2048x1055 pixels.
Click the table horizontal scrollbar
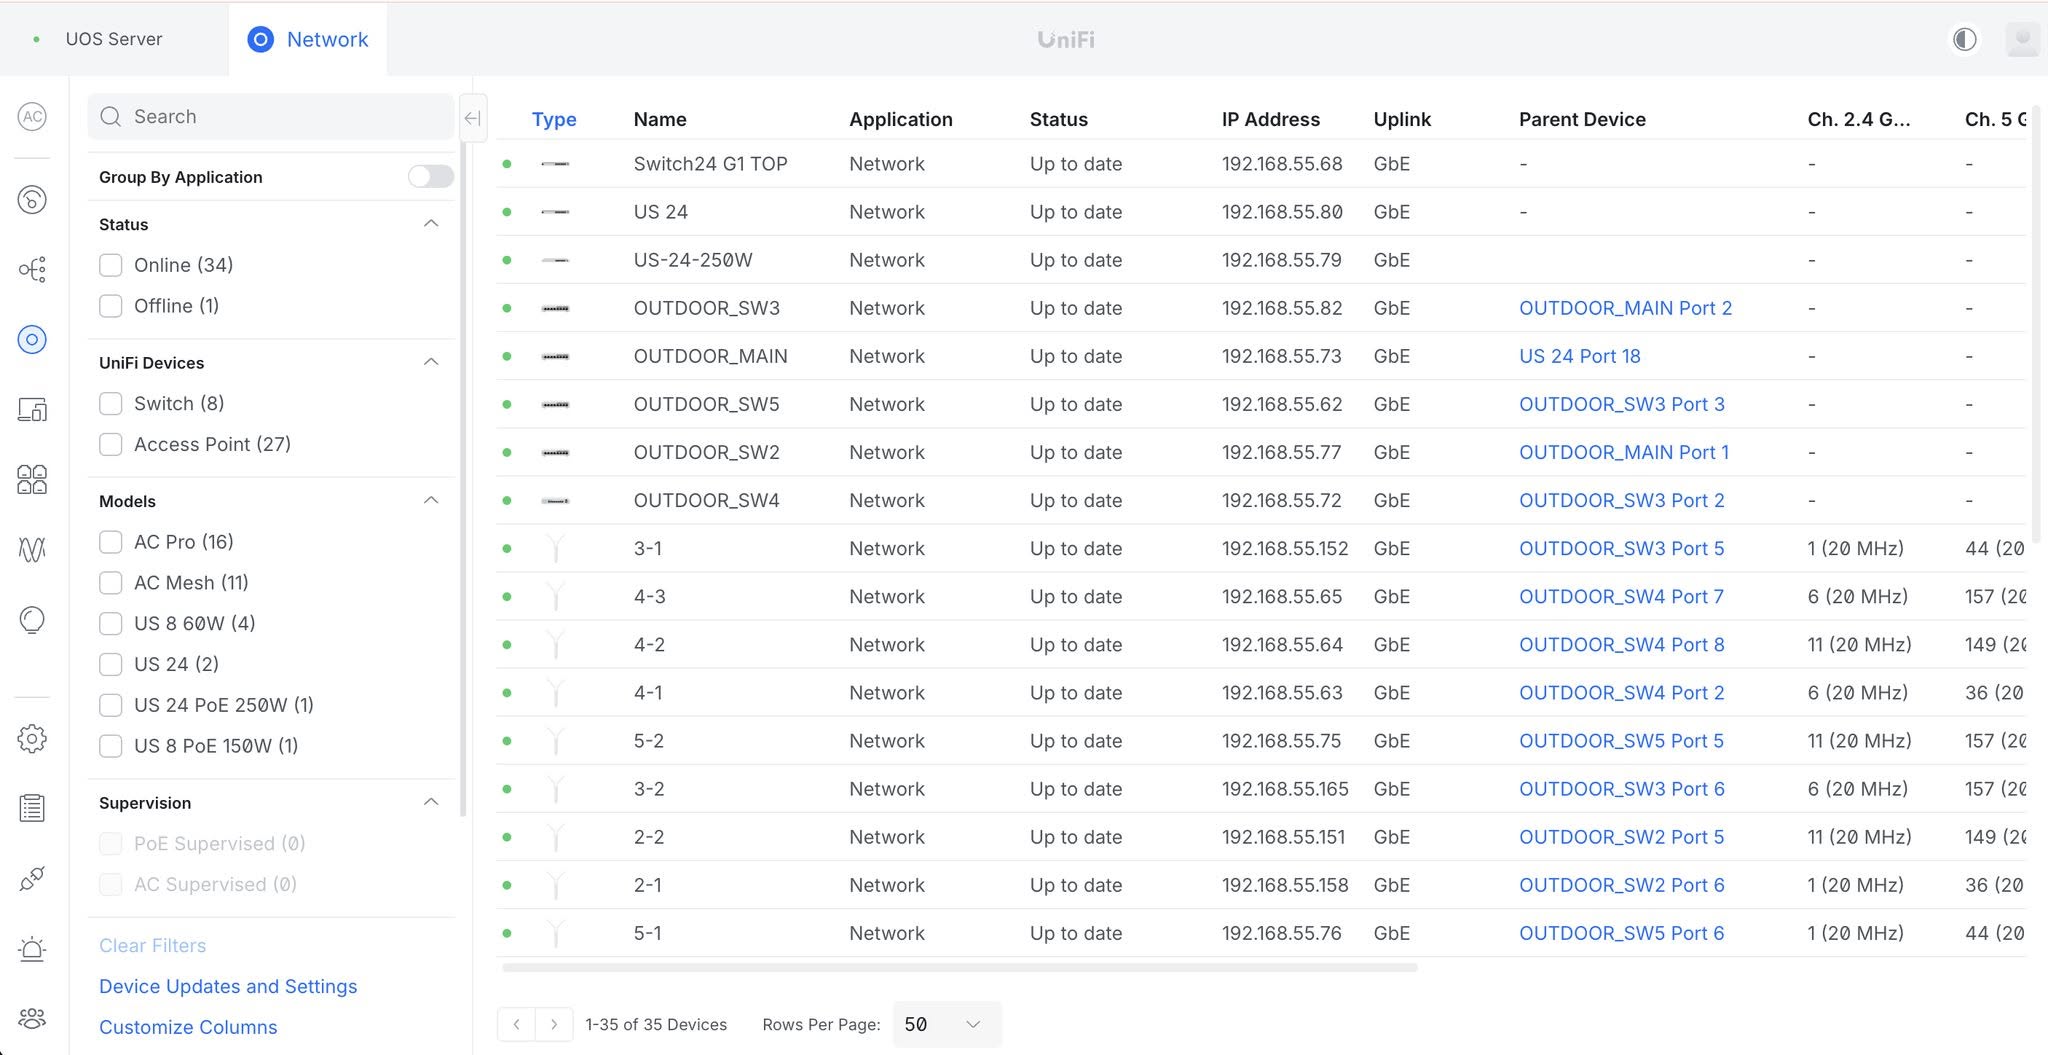coord(960,968)
